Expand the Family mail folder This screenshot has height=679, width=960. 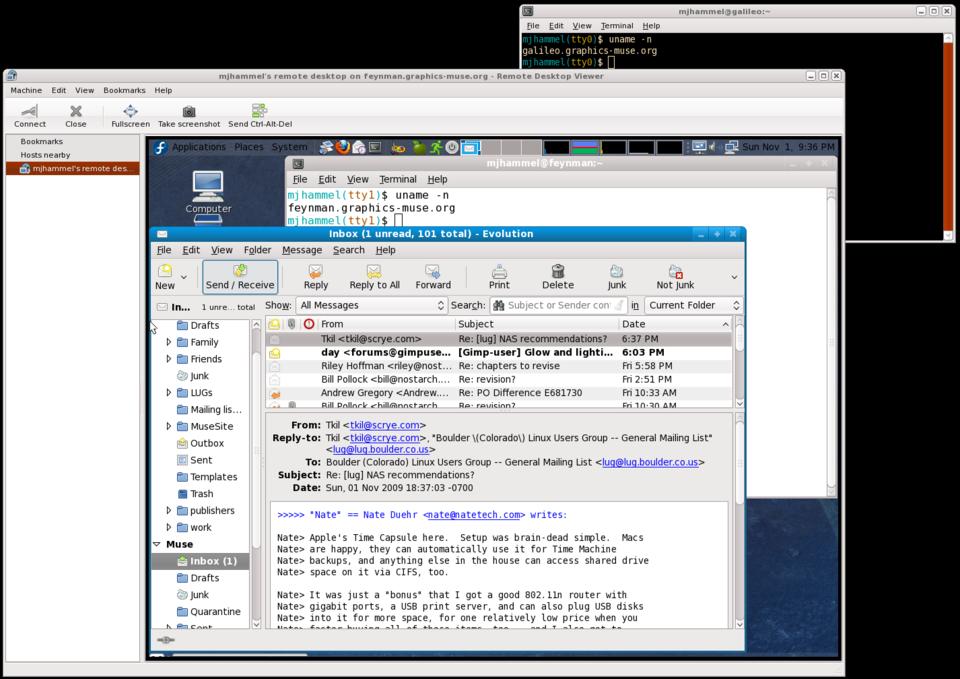coord(169,342)
